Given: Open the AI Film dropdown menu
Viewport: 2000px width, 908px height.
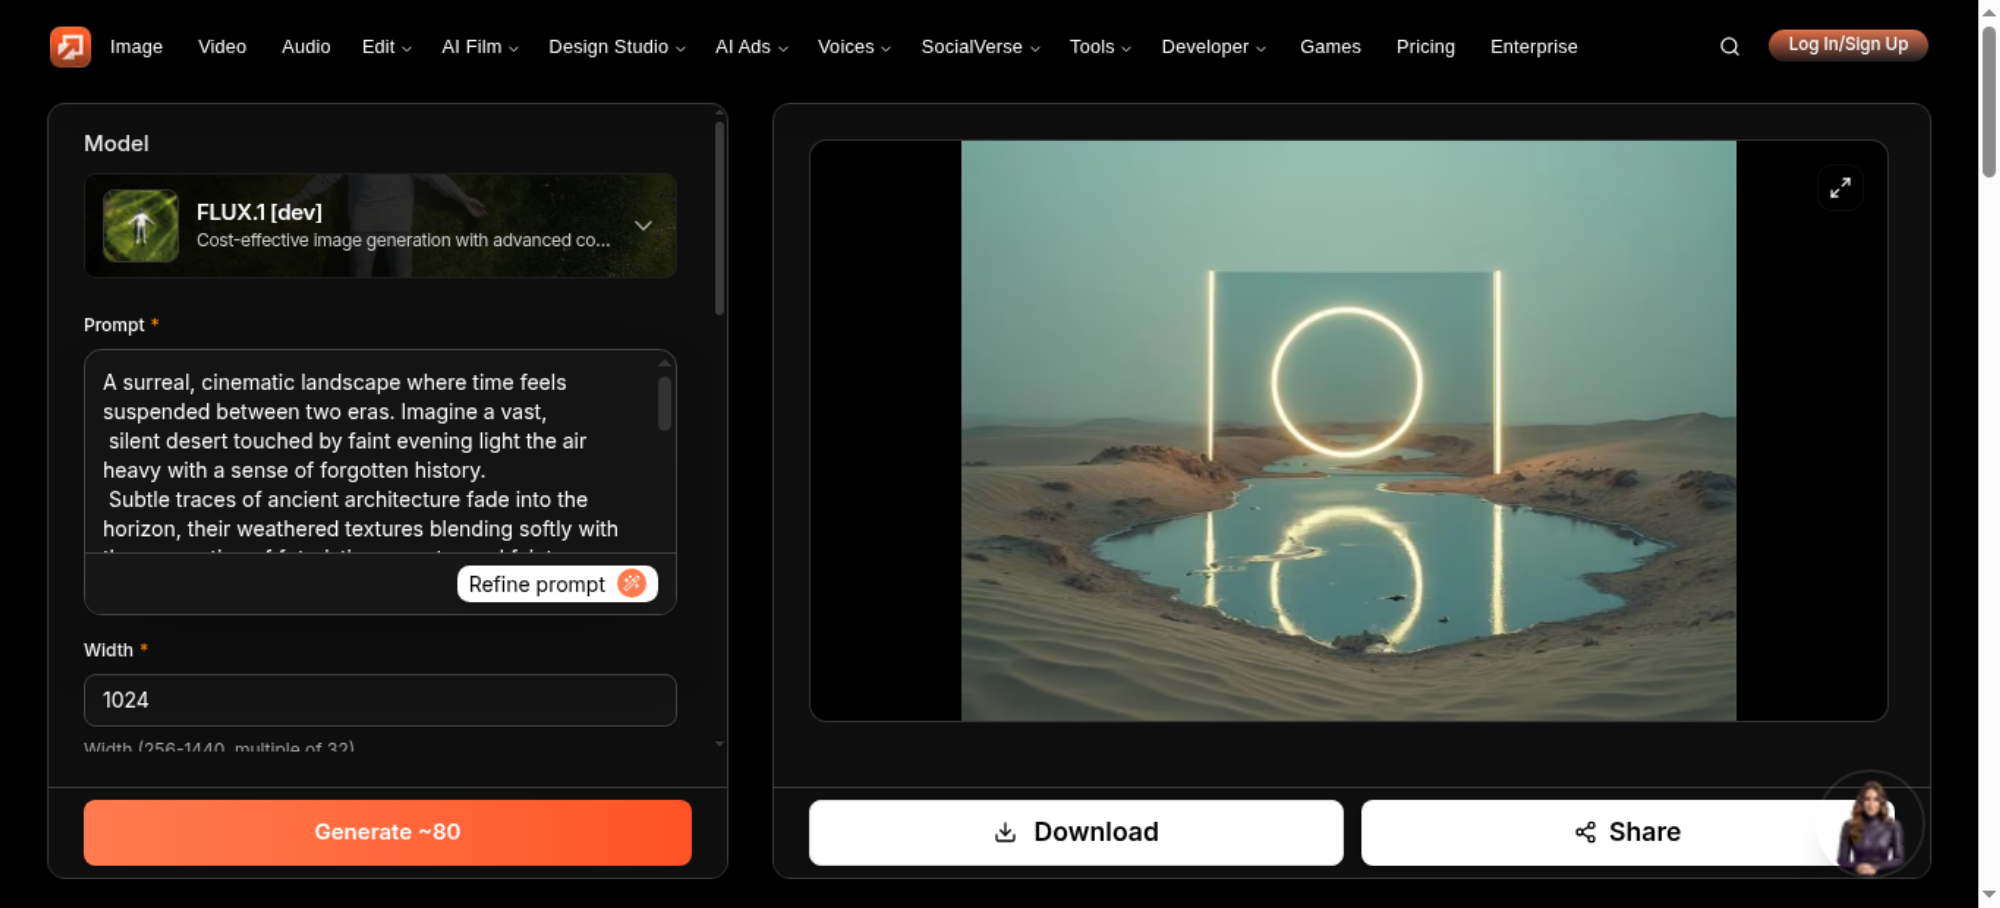Looking at the screenshot, I should coord(480,47).
